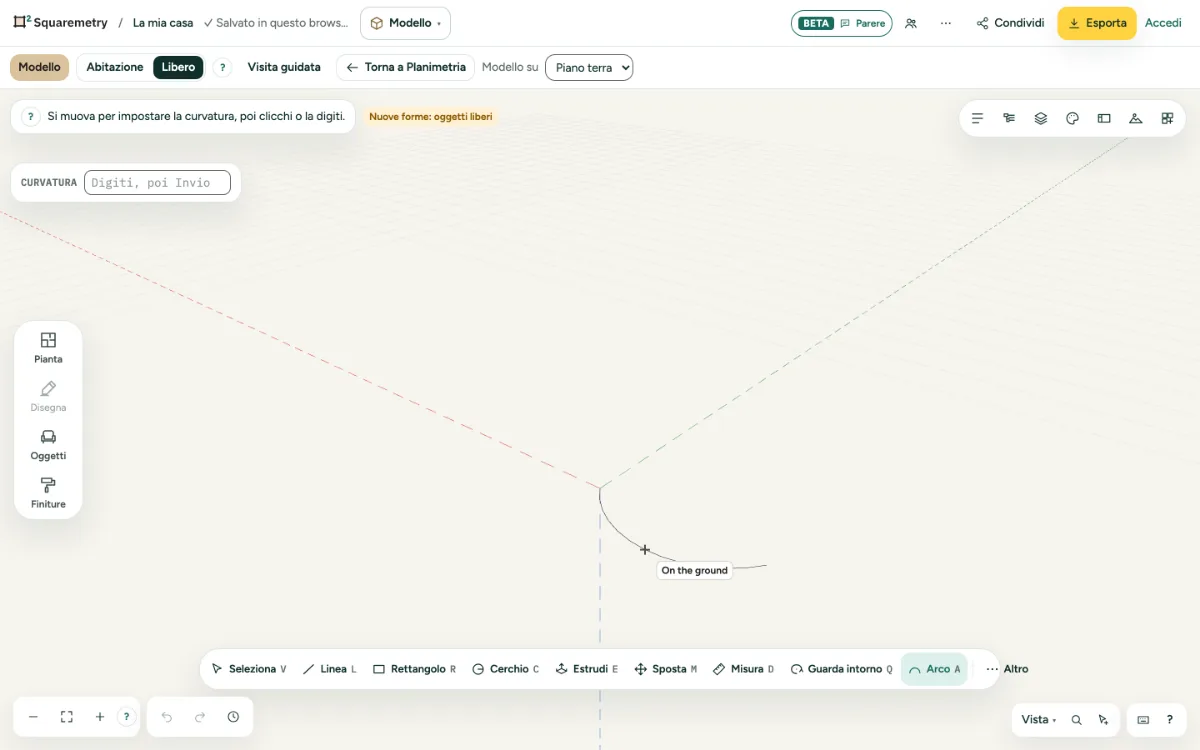Toggle the Arco tool off
1200x750 pixels.
coord(934,669)
